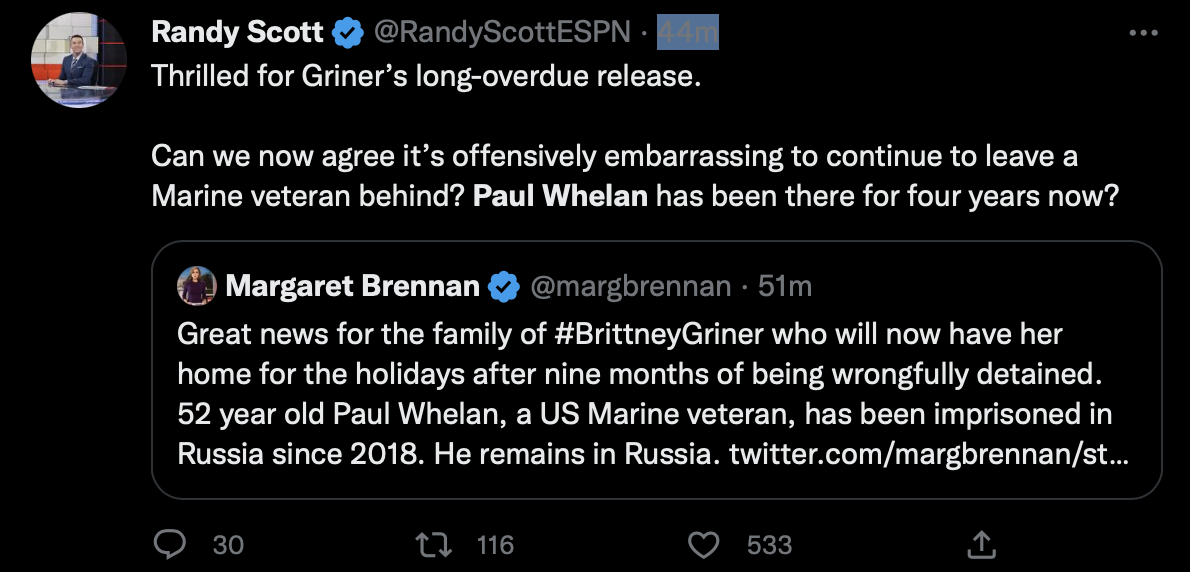Open Margaret Brennan's profile via her name
The width and height of the screenshot is (1190, 572).
(x=352, y=287)
